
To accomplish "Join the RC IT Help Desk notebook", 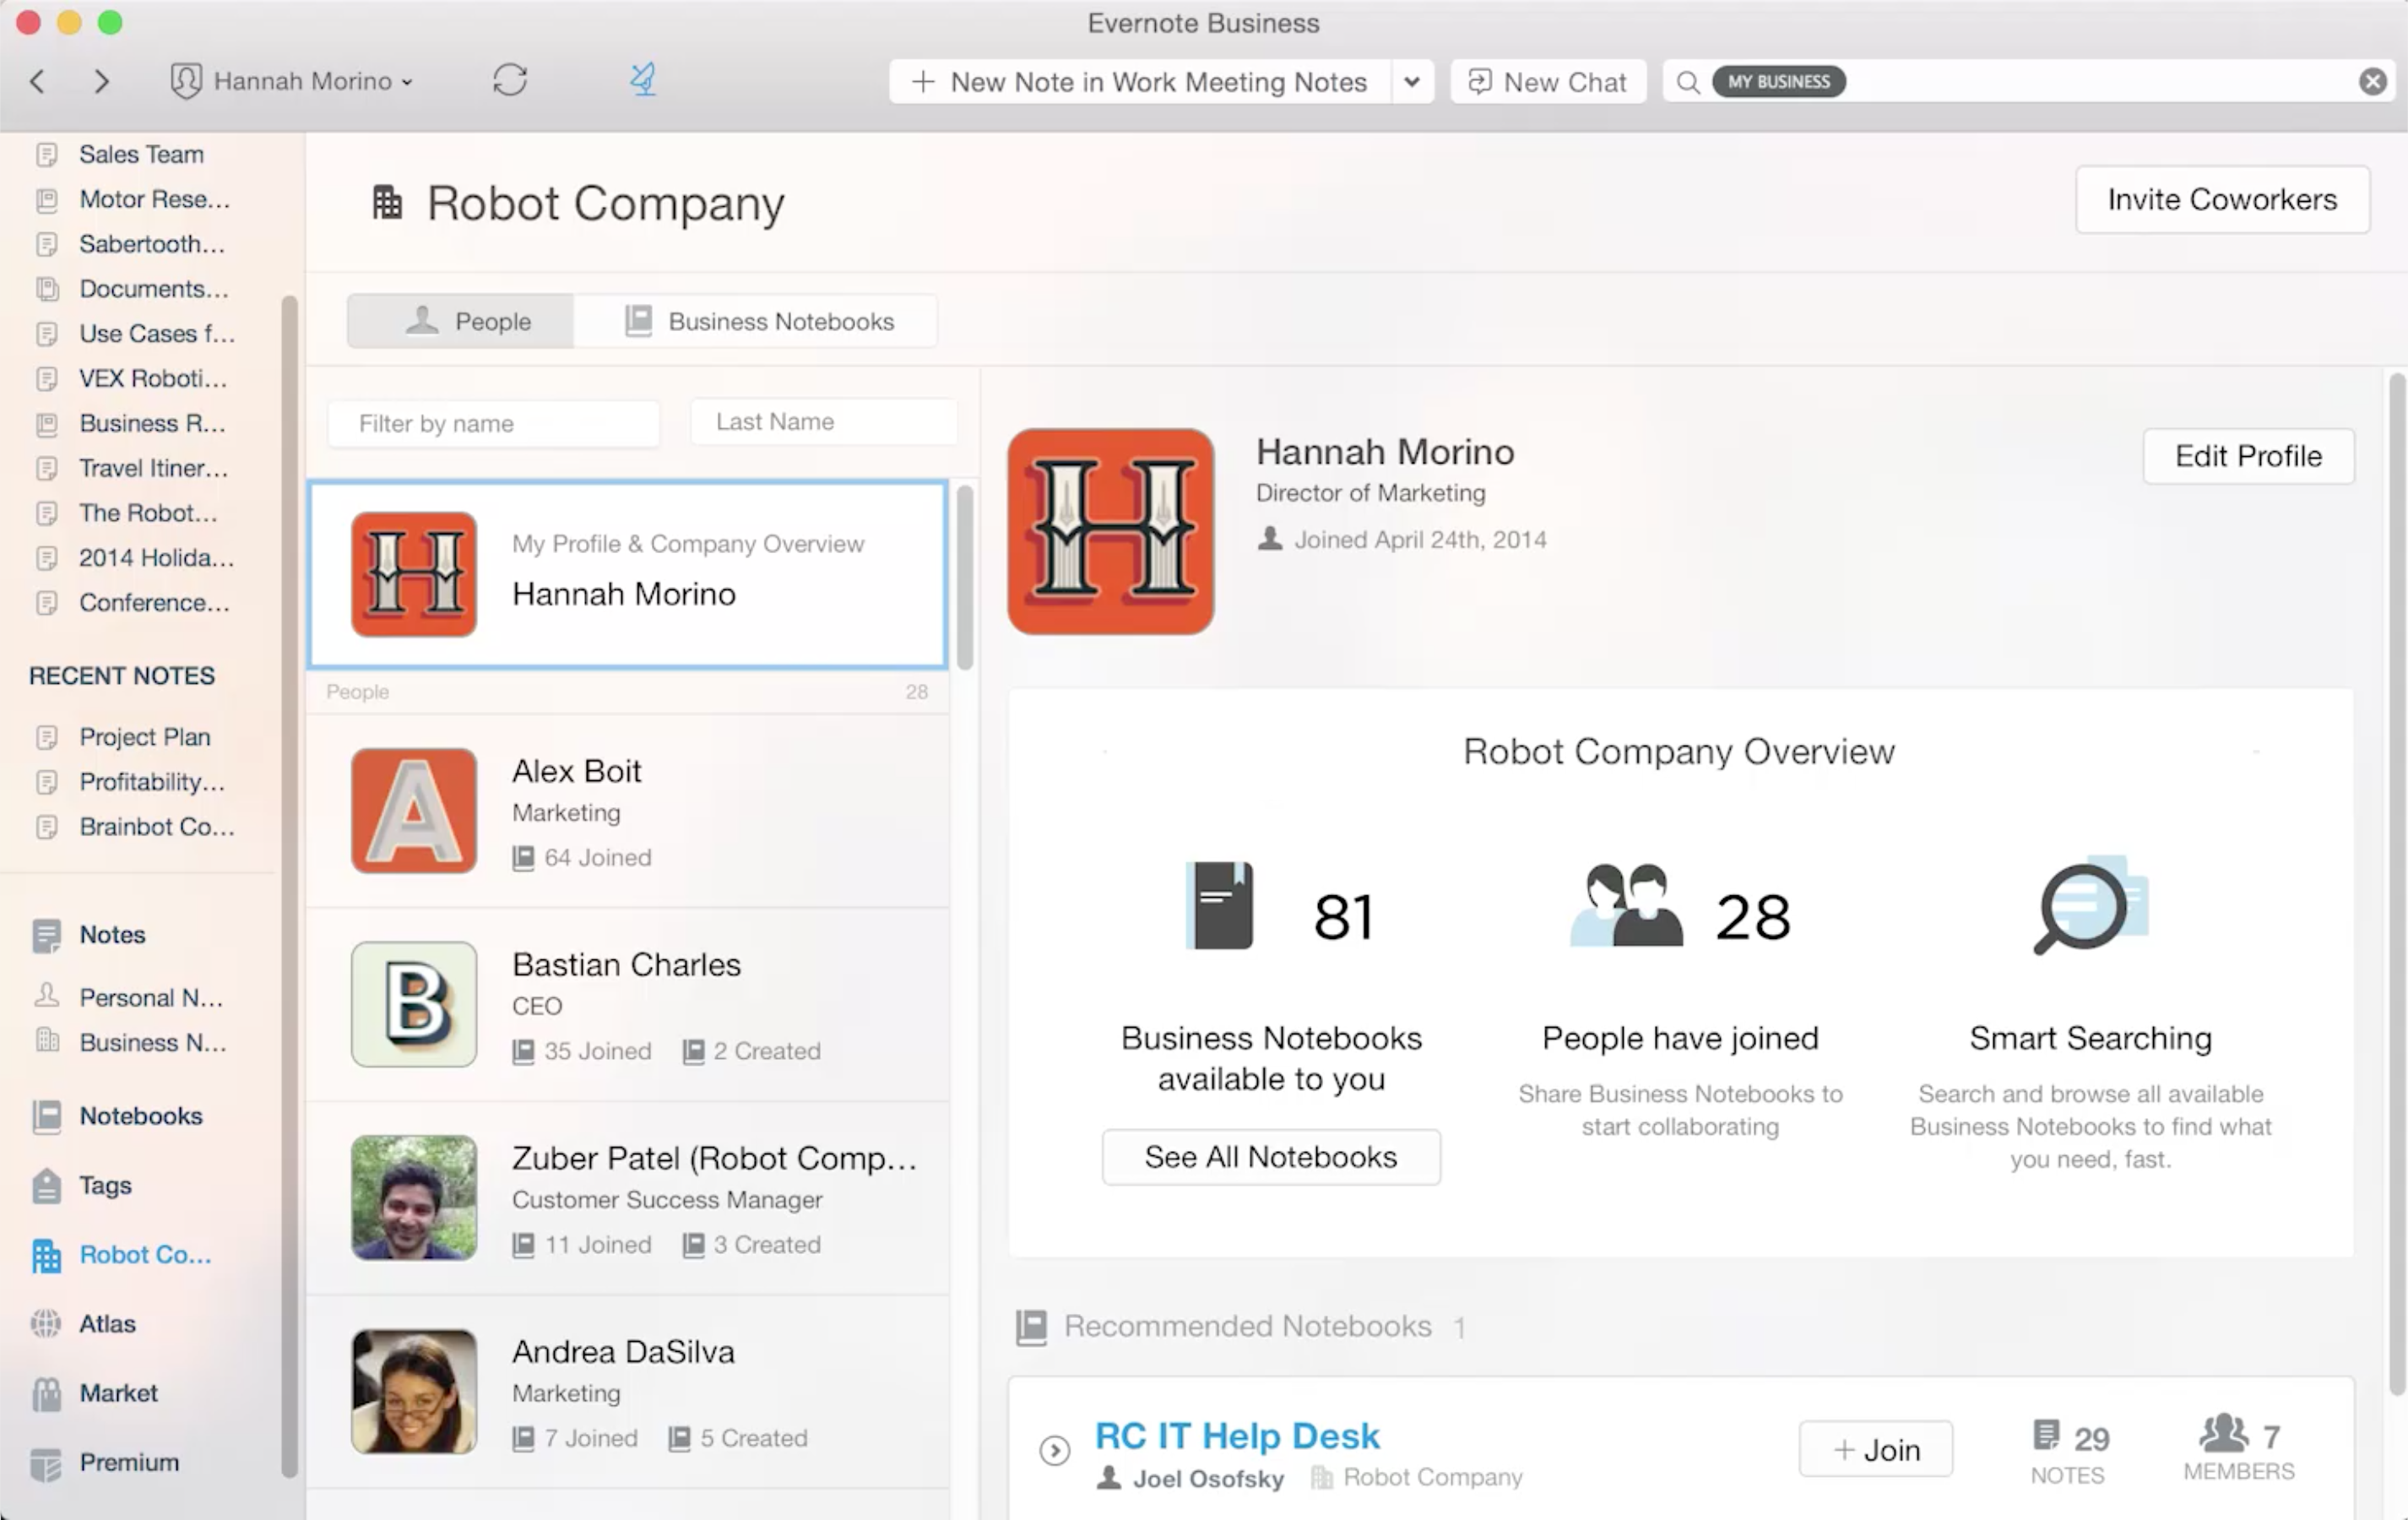I will pyautogui.click(x=1876, y=1448).
